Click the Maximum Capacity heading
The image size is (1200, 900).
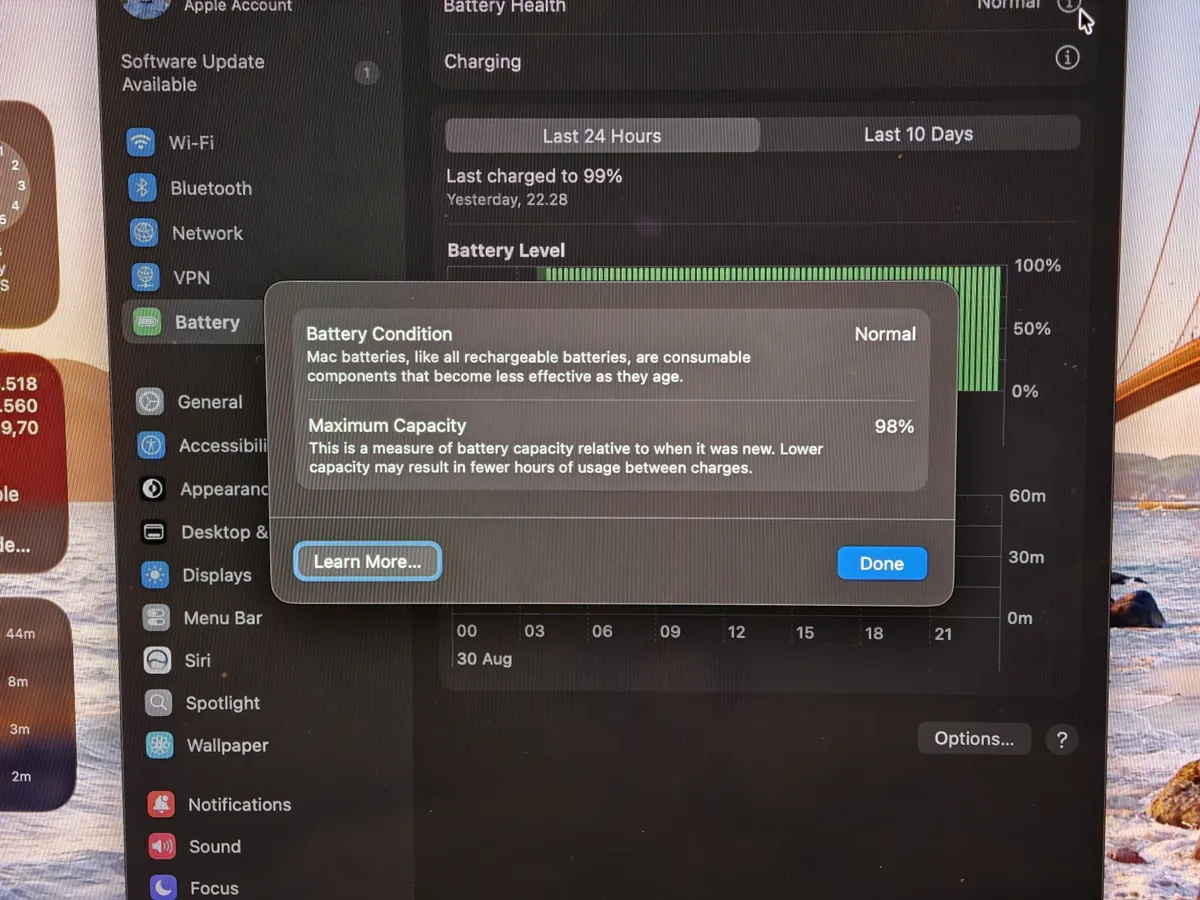click(x=387, y=426)
